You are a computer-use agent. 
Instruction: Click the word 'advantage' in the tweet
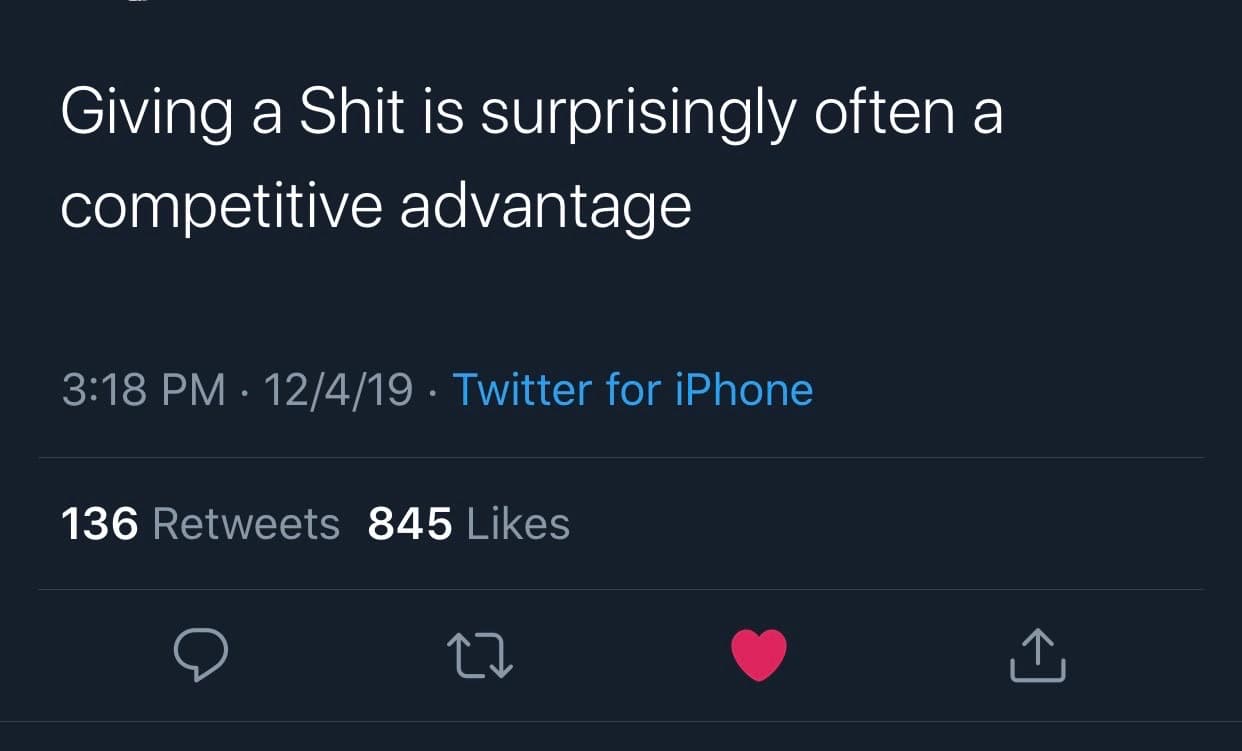coord(545,208)
